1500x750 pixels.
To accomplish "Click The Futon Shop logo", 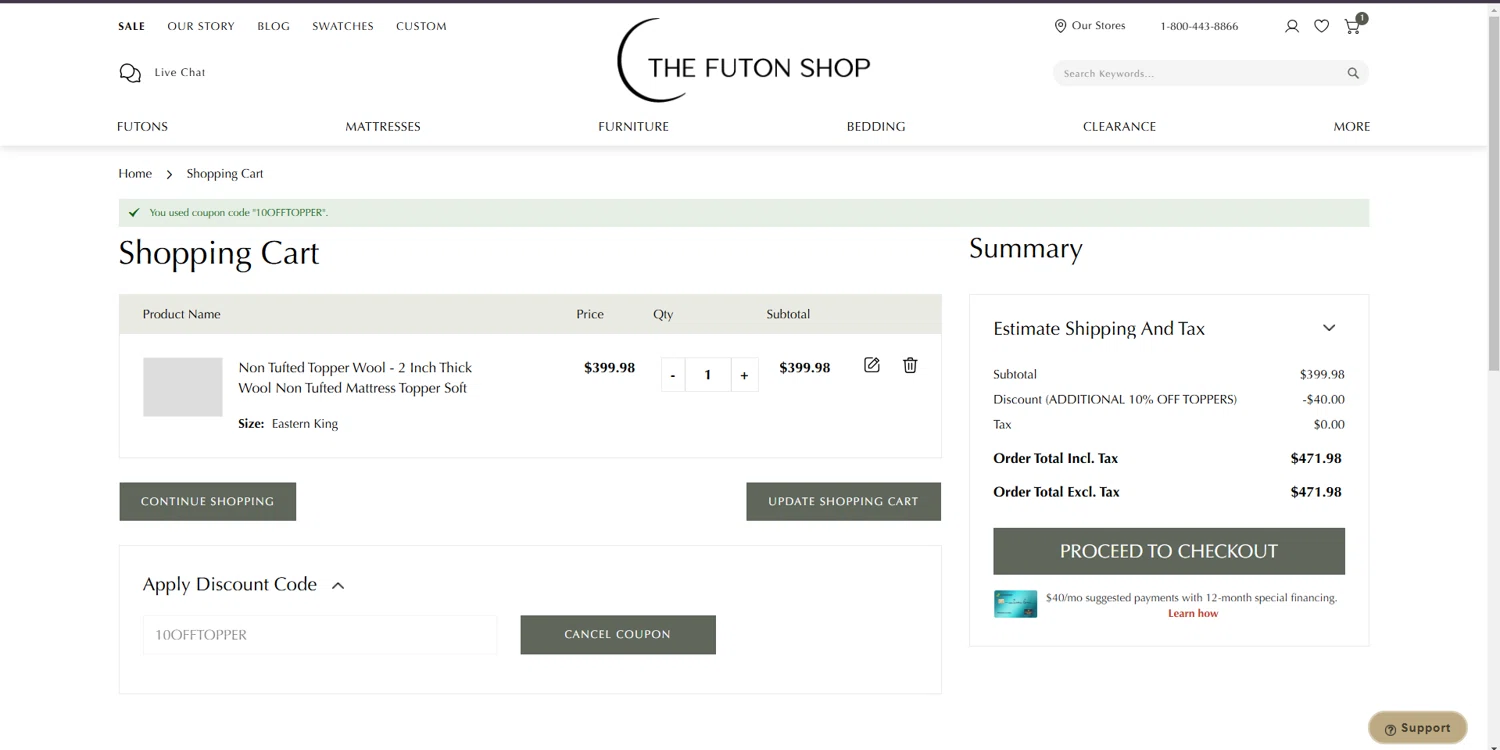I will coord(744,60).
